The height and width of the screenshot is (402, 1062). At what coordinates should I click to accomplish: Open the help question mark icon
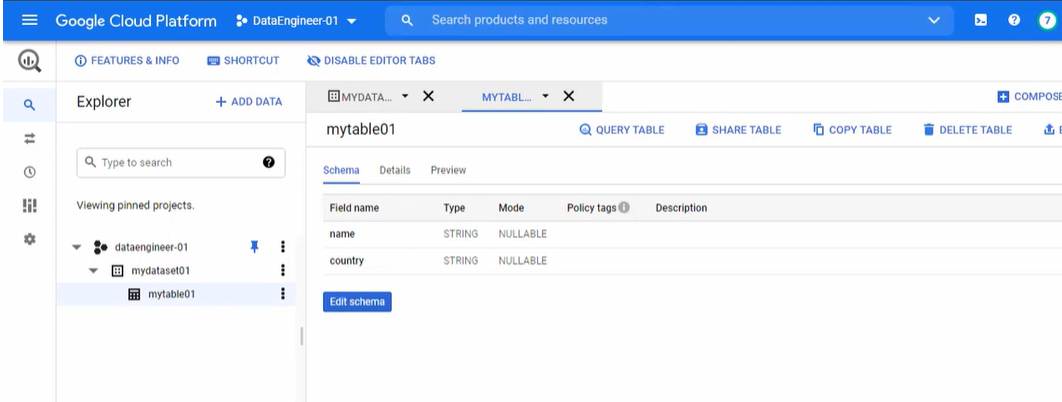point(1014,20)
